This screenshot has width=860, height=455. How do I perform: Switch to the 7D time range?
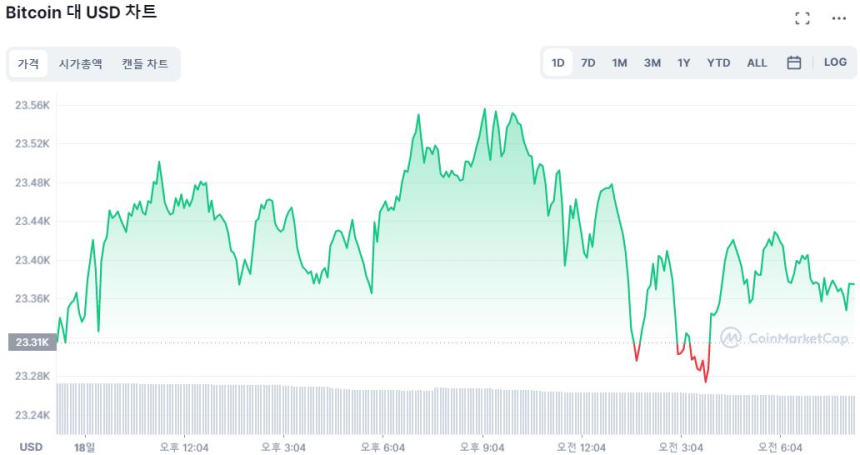[x=588, y=63]
